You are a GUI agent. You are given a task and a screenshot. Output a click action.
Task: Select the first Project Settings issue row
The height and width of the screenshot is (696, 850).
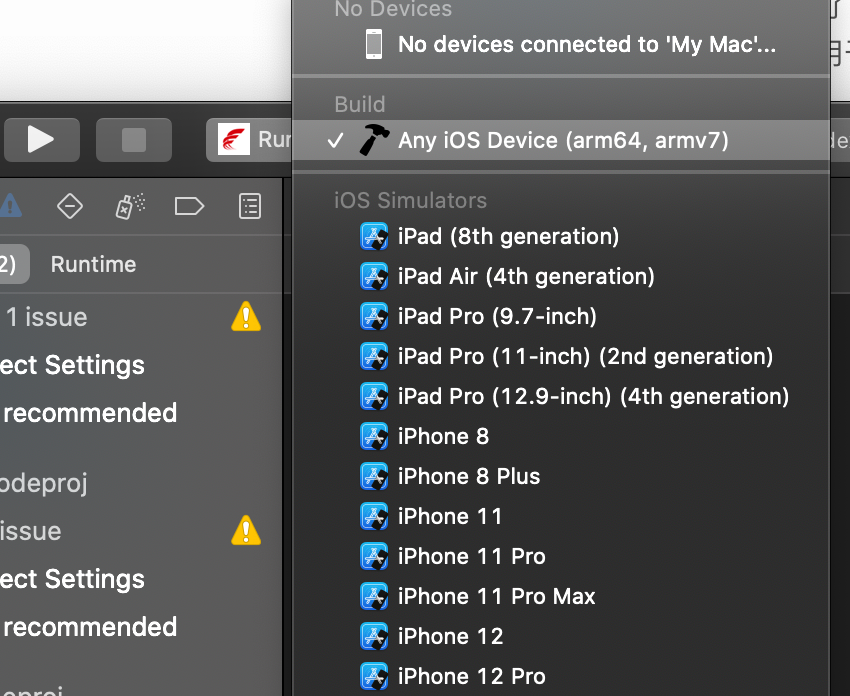73,365
